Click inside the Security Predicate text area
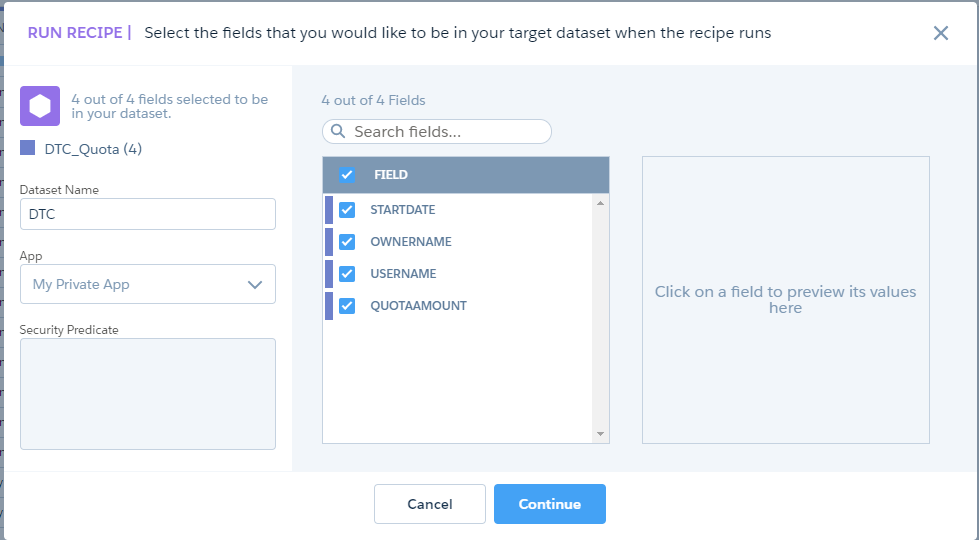The image size is (979, 540). pos(148,394)
